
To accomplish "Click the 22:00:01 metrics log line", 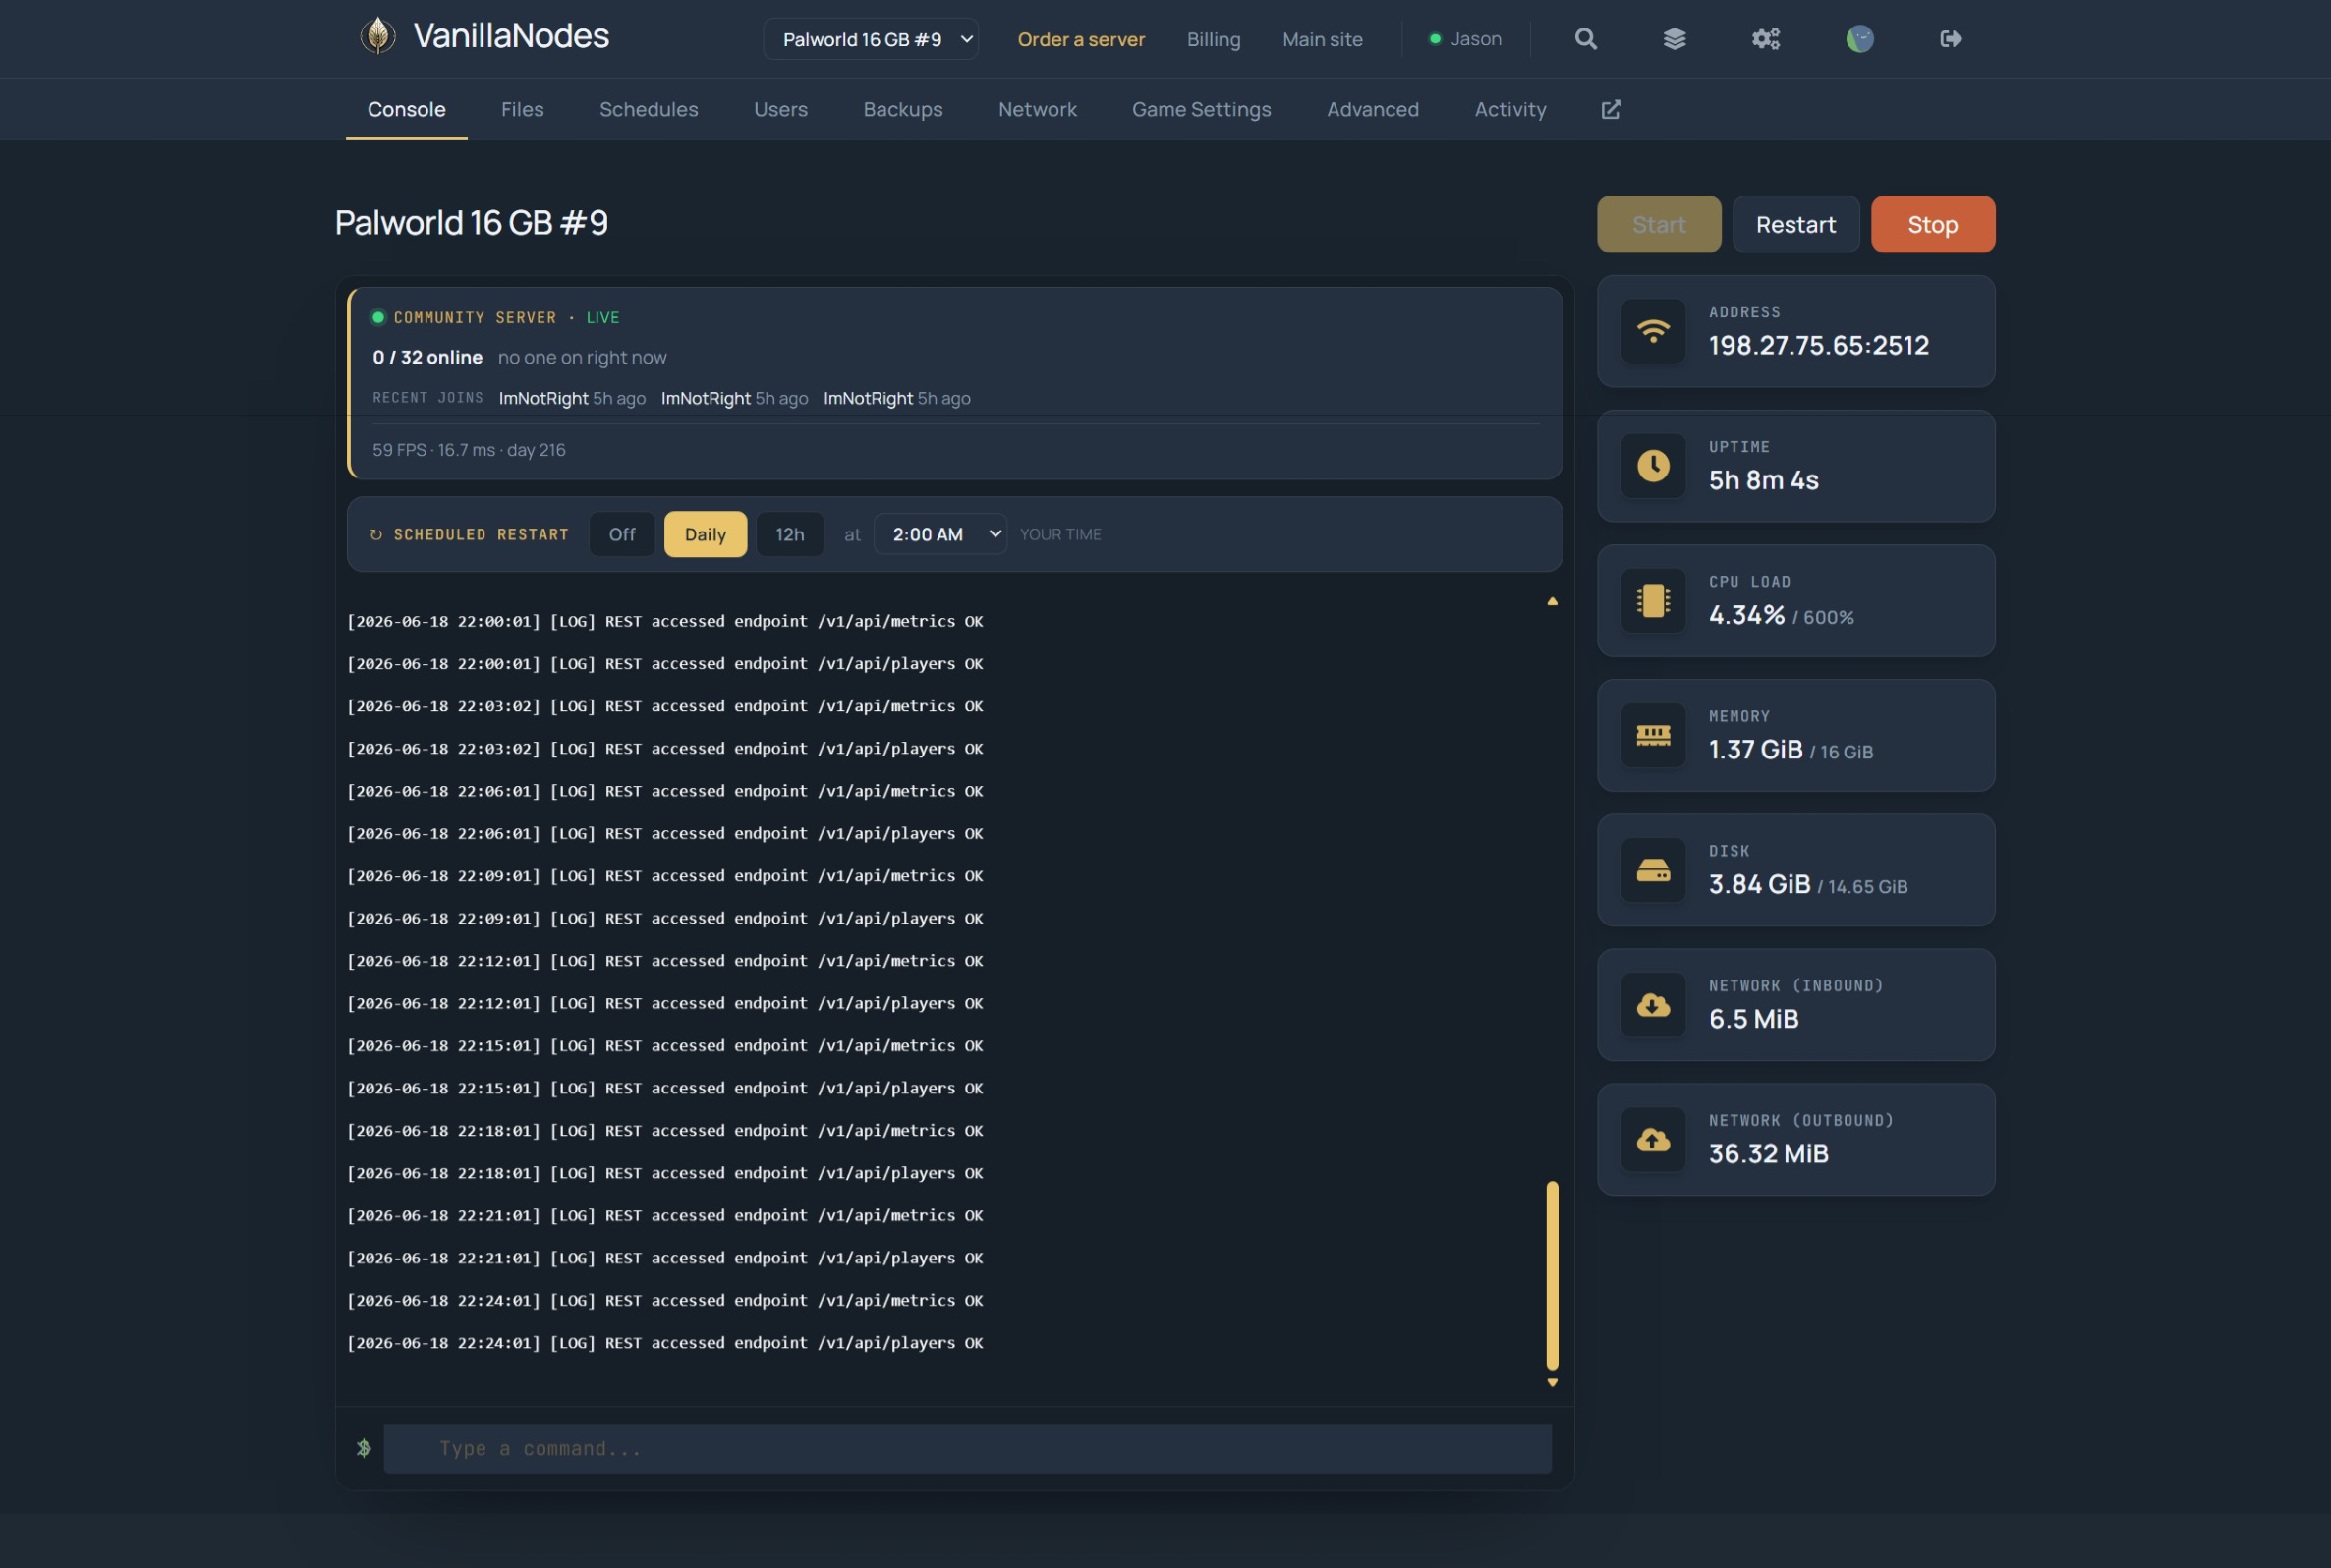I will (665, 621).
